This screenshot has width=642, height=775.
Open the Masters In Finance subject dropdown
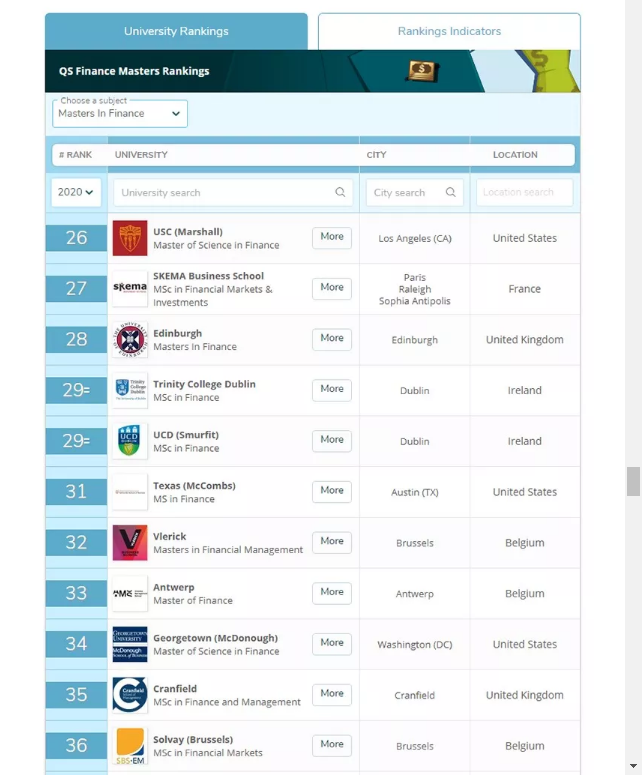[x=120, y=114]
